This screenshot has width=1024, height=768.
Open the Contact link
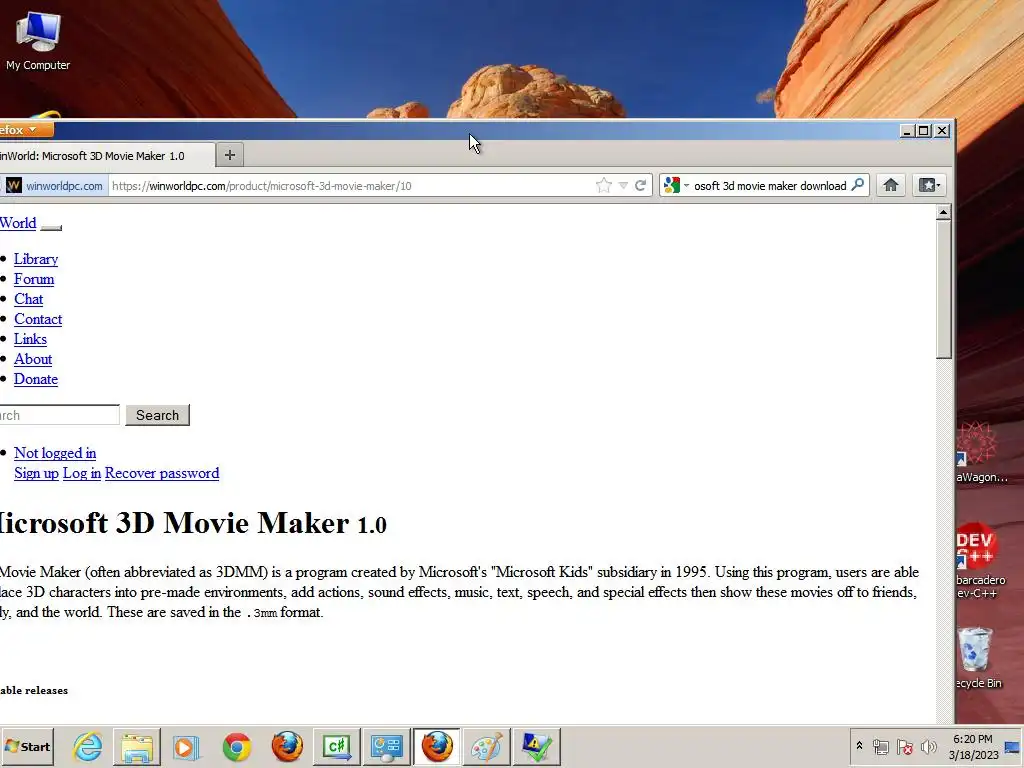coord(38,319)
